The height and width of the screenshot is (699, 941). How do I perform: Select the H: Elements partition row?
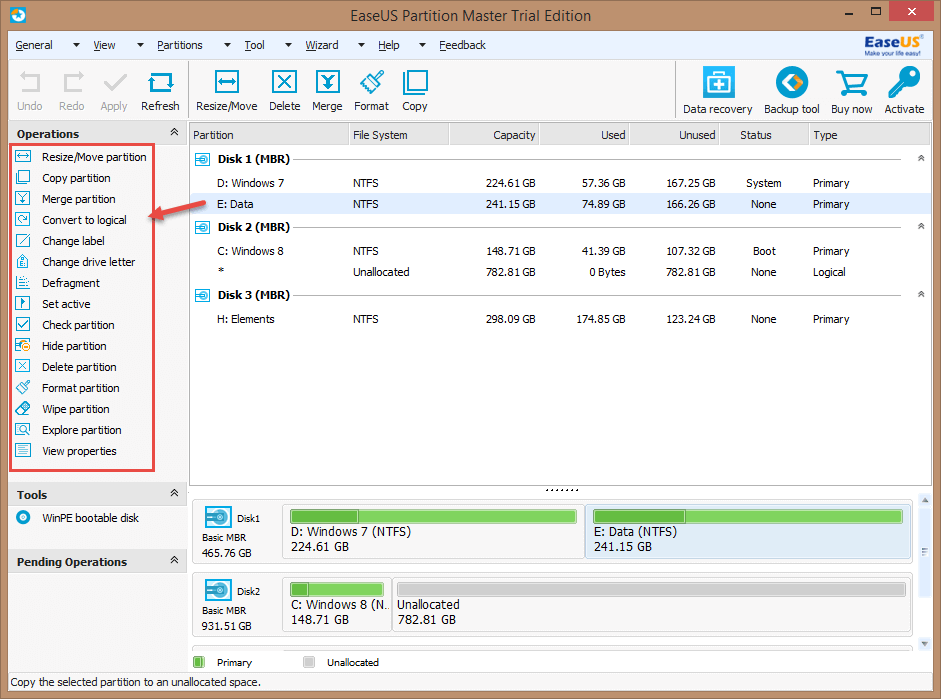coord(560,319)
